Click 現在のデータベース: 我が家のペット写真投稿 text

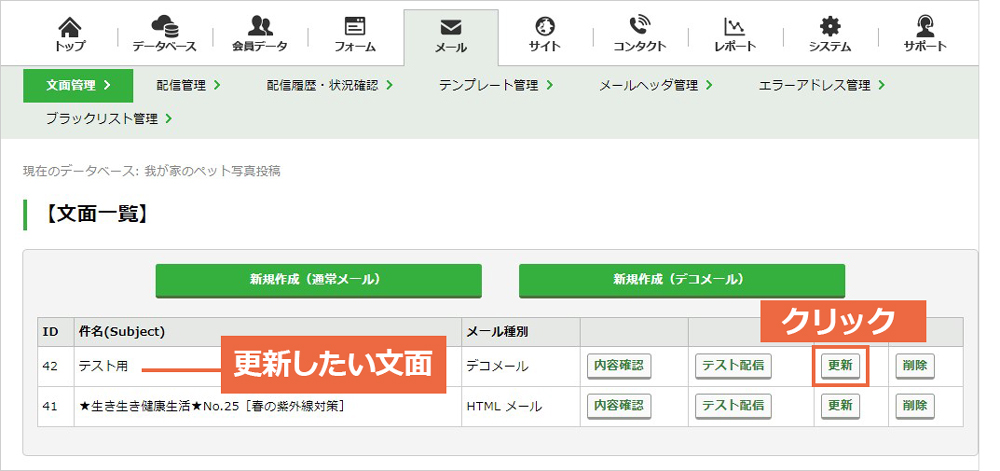(x=152, y=171)
